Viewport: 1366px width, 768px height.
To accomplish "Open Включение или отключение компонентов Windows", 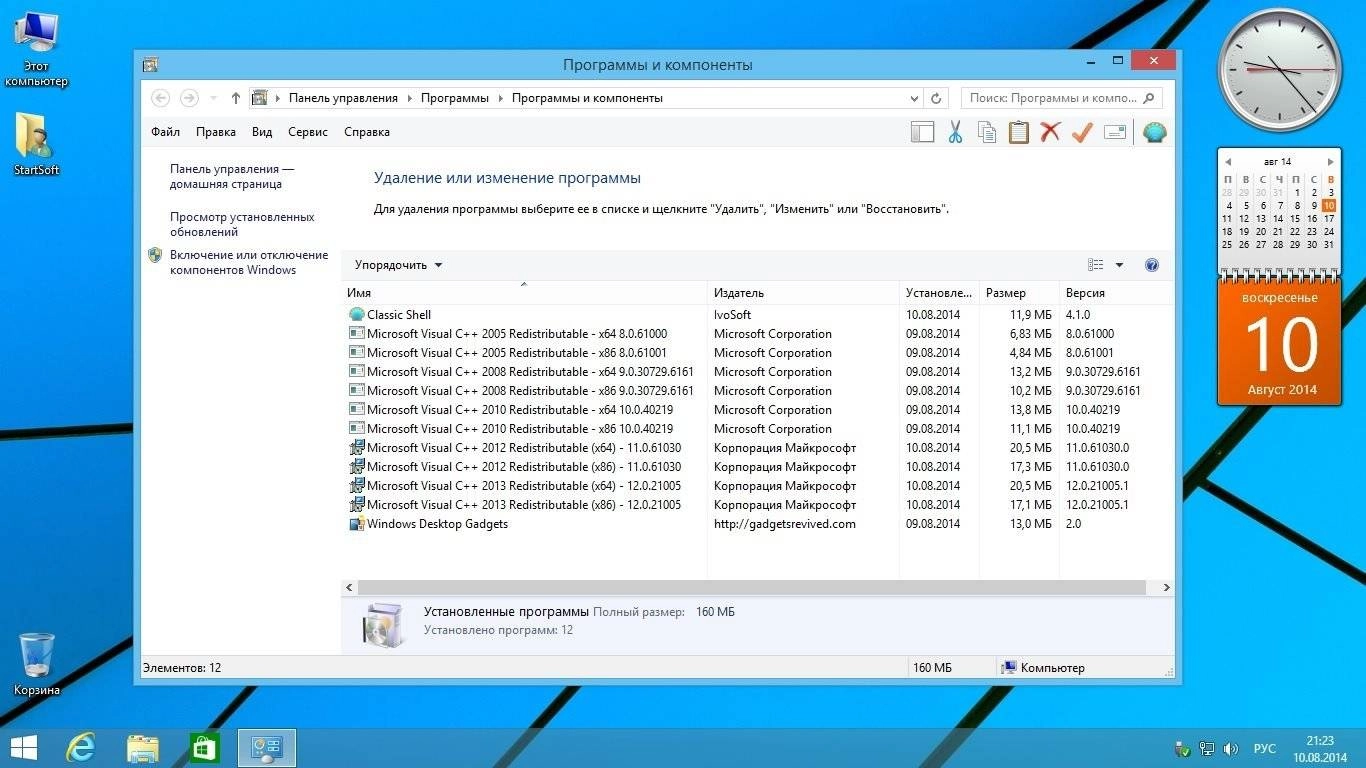I will pyautogui.click(x=249, y=262).
